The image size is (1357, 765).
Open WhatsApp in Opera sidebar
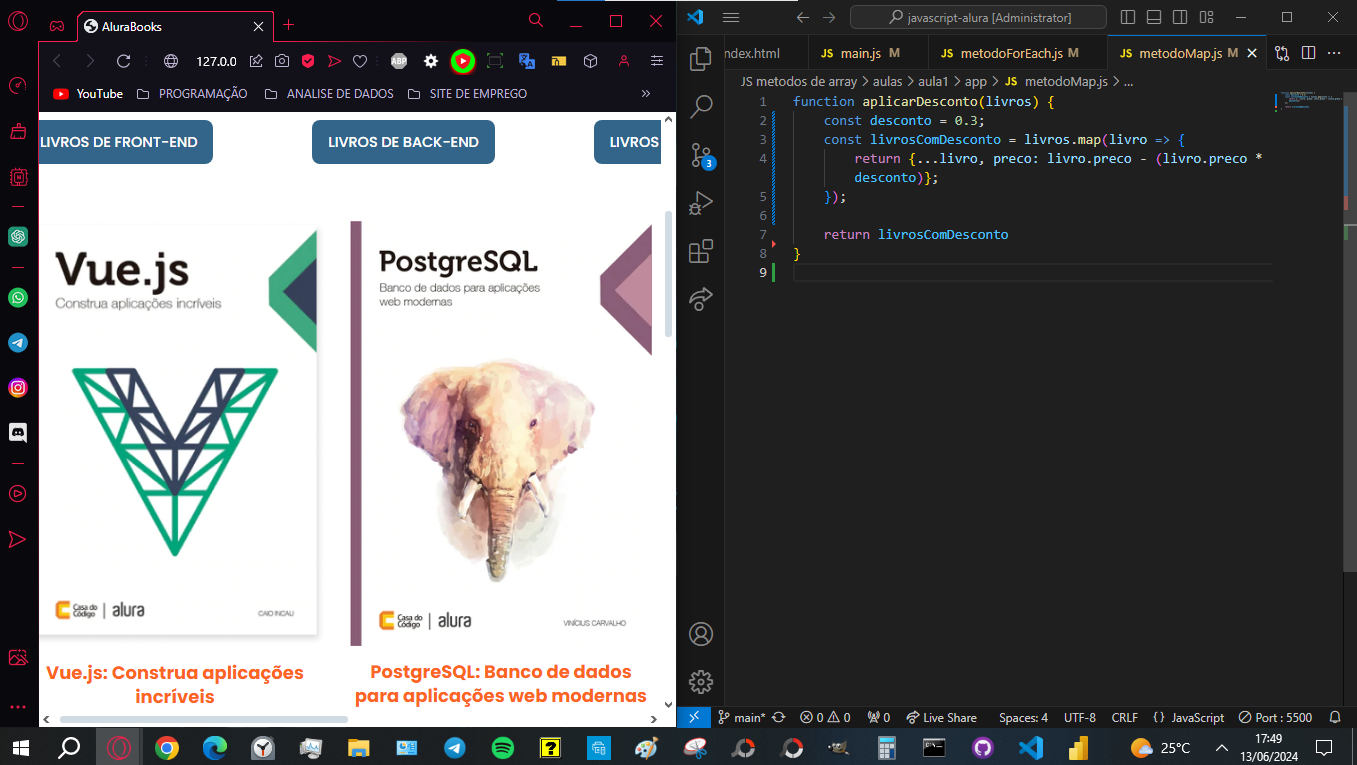[18, 297]
